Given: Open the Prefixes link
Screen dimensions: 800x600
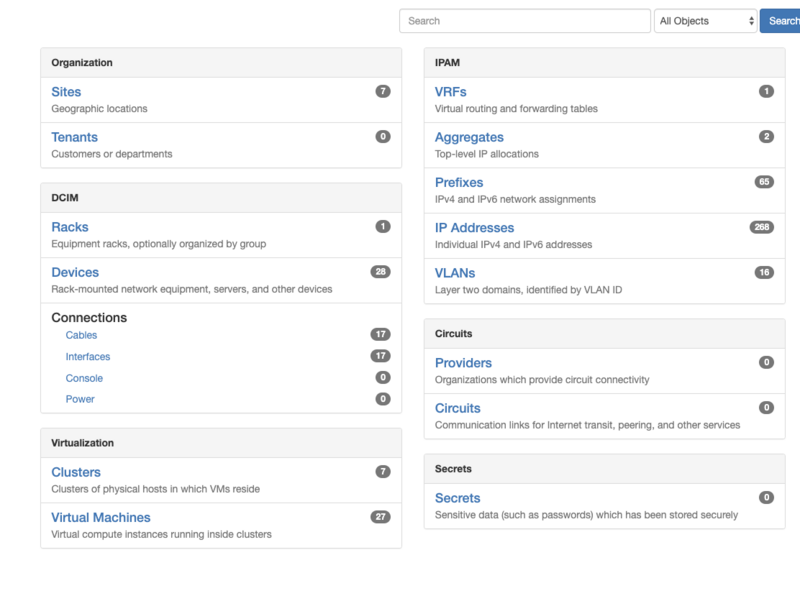Looking at the screenshot, I should tap(459, 183).
